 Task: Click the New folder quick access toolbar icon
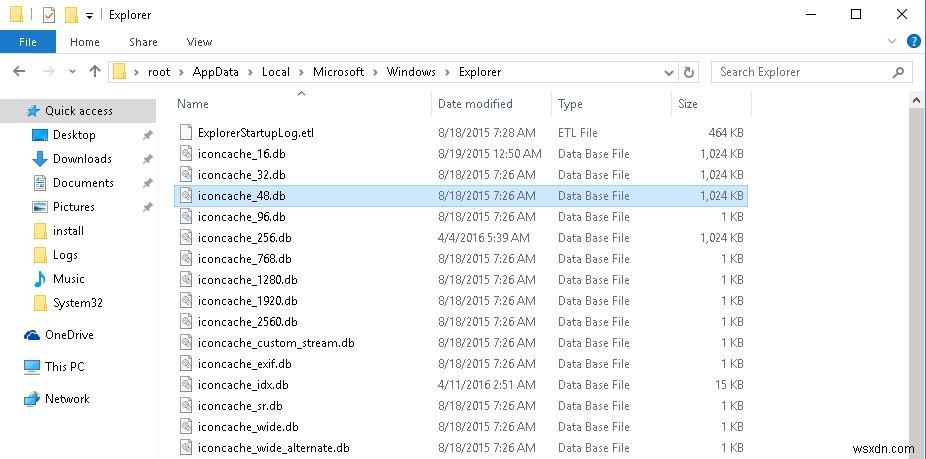[71, 15]
